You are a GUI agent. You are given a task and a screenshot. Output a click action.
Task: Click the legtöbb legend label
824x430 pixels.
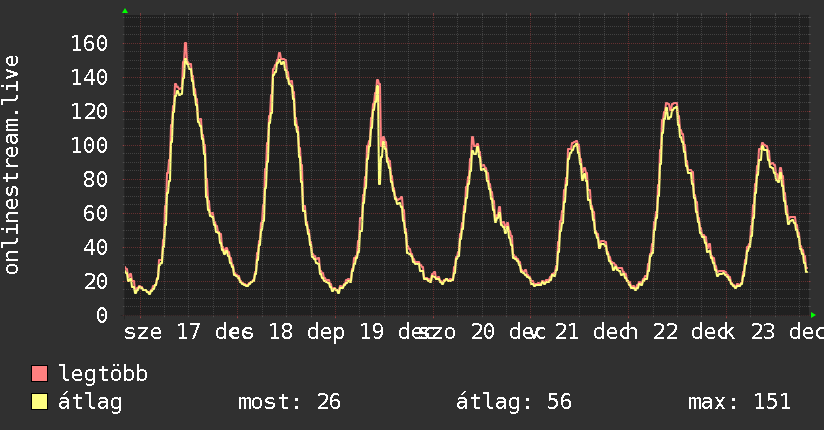(103, 374)
